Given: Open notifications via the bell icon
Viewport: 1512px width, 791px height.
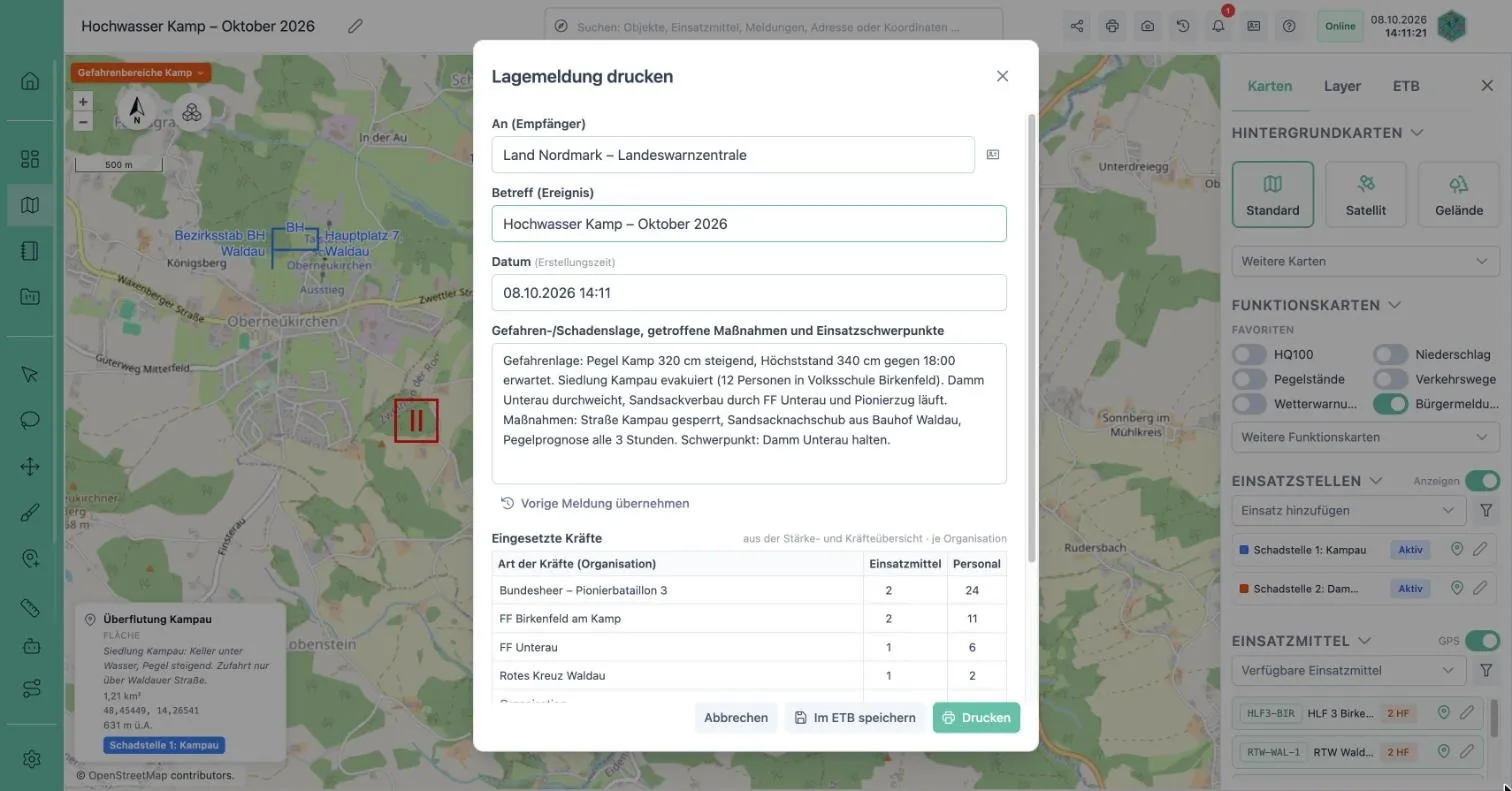Looking at the screenshot, I should 1218,26.
